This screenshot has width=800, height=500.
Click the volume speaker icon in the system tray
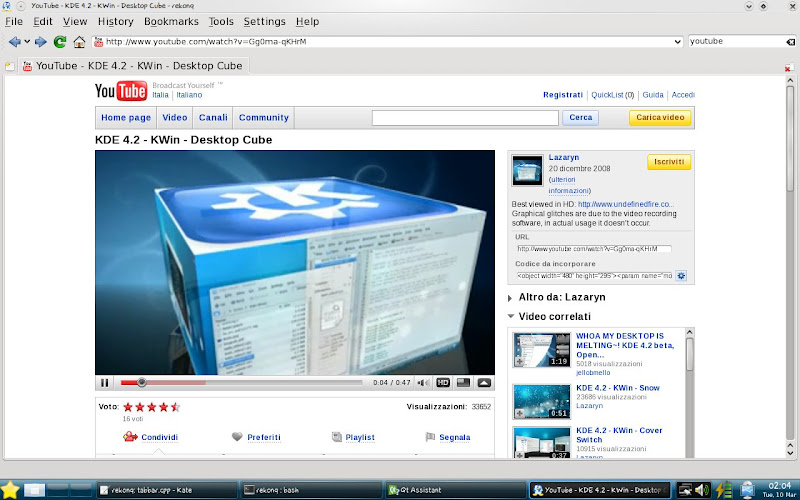click(x=703, y=490)
